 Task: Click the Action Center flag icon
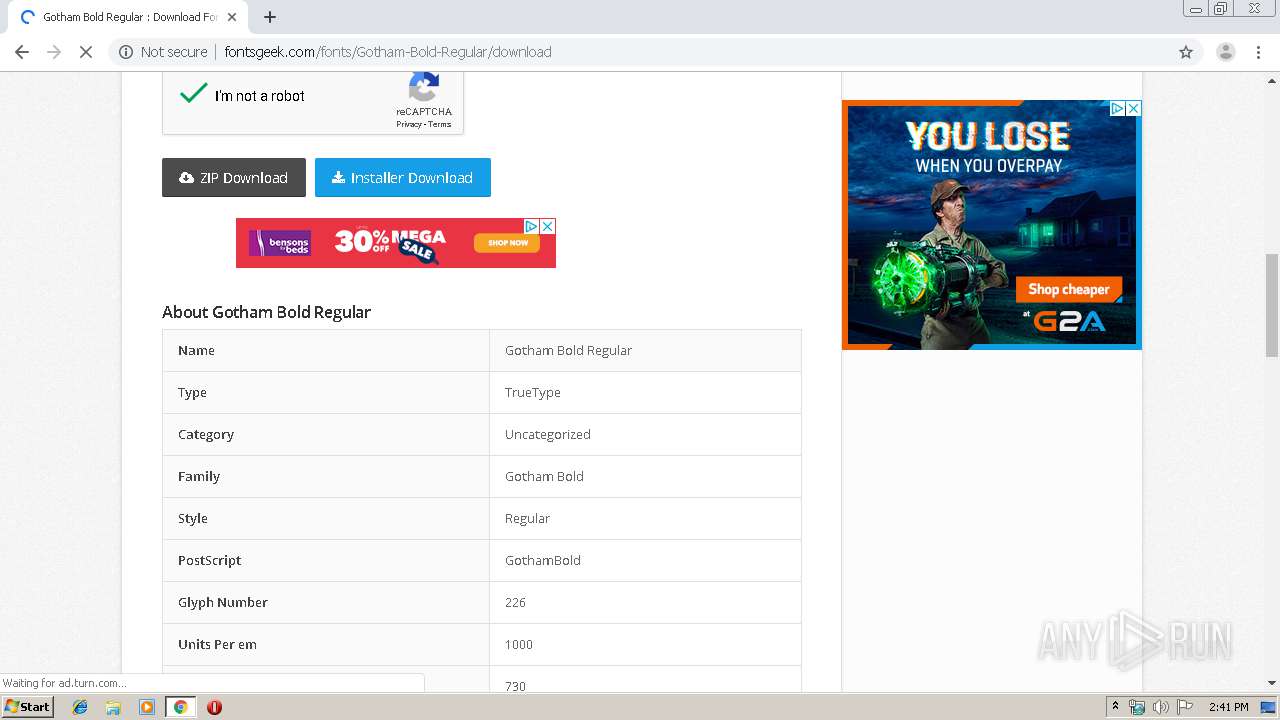pyautogui.click(x=1185, y=707)
